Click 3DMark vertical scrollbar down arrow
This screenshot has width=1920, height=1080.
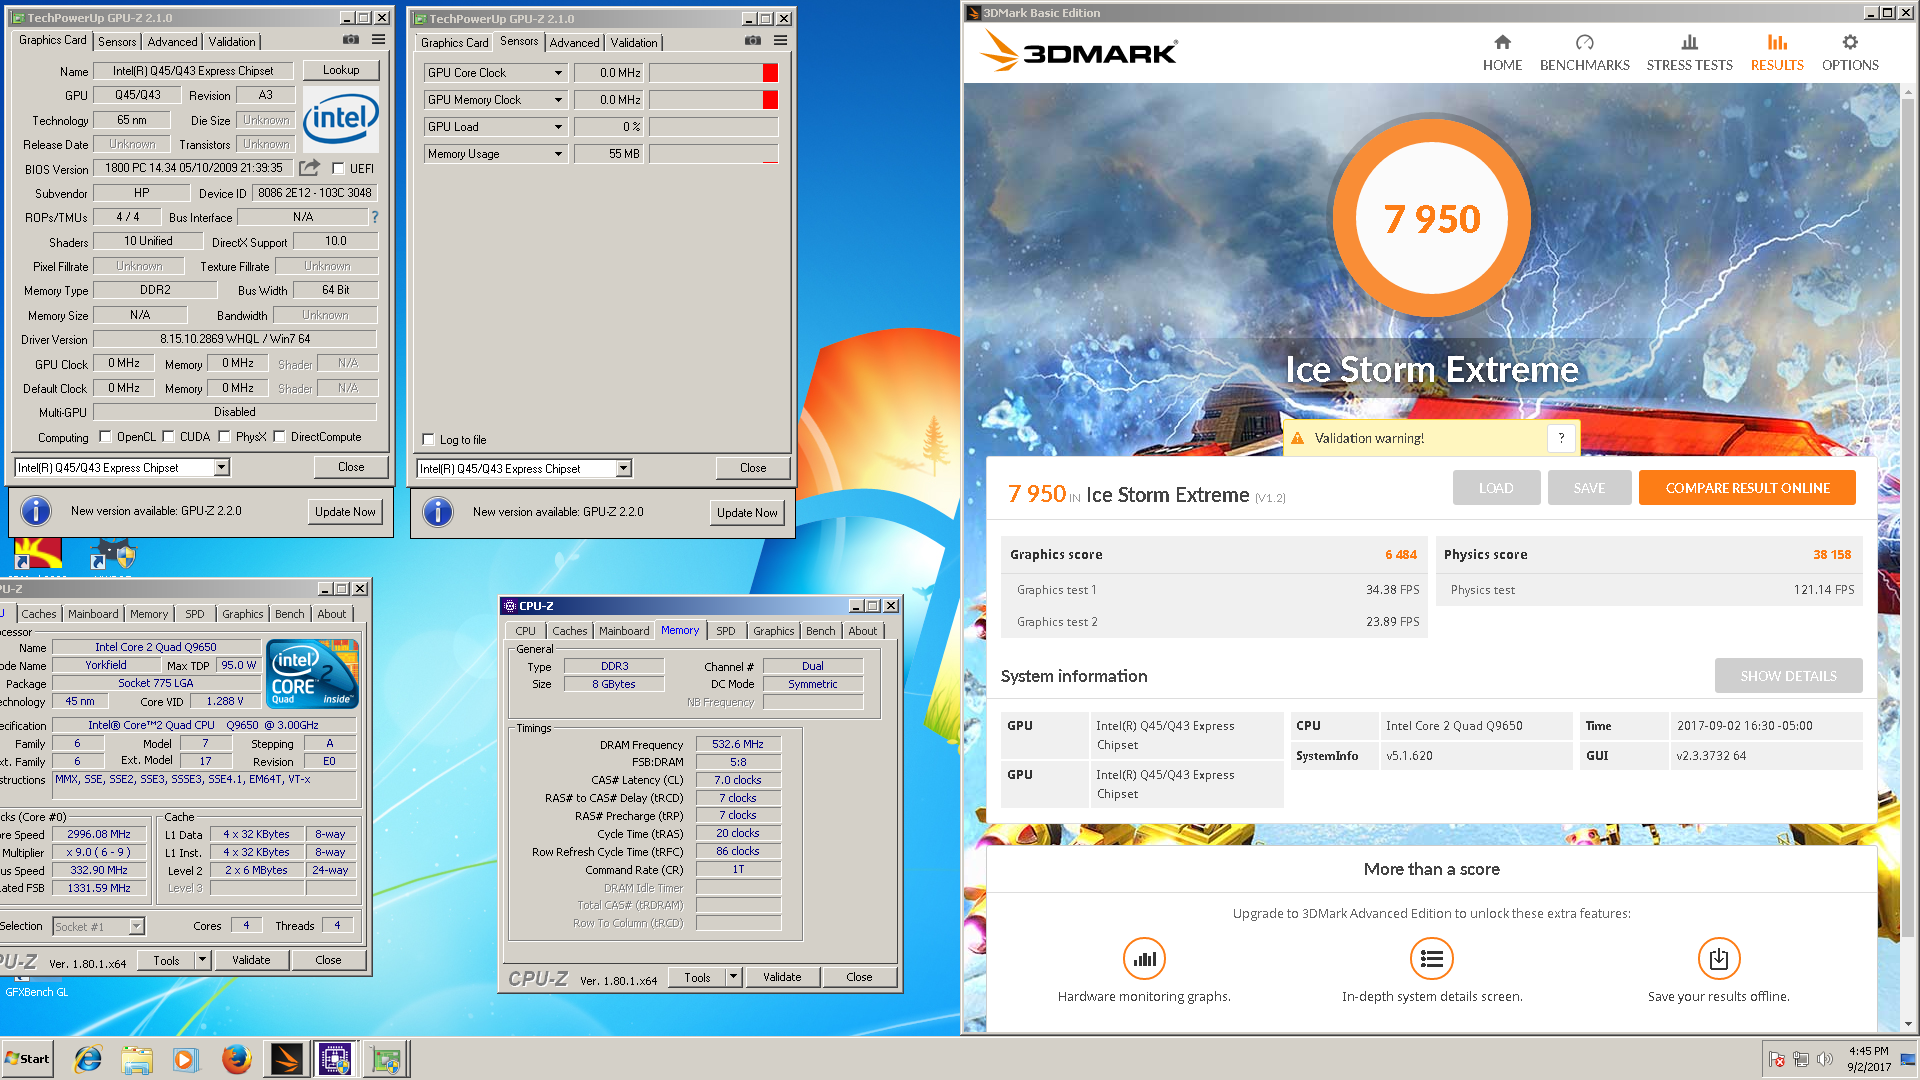pyautogui.click(x=1908, y=1024)
